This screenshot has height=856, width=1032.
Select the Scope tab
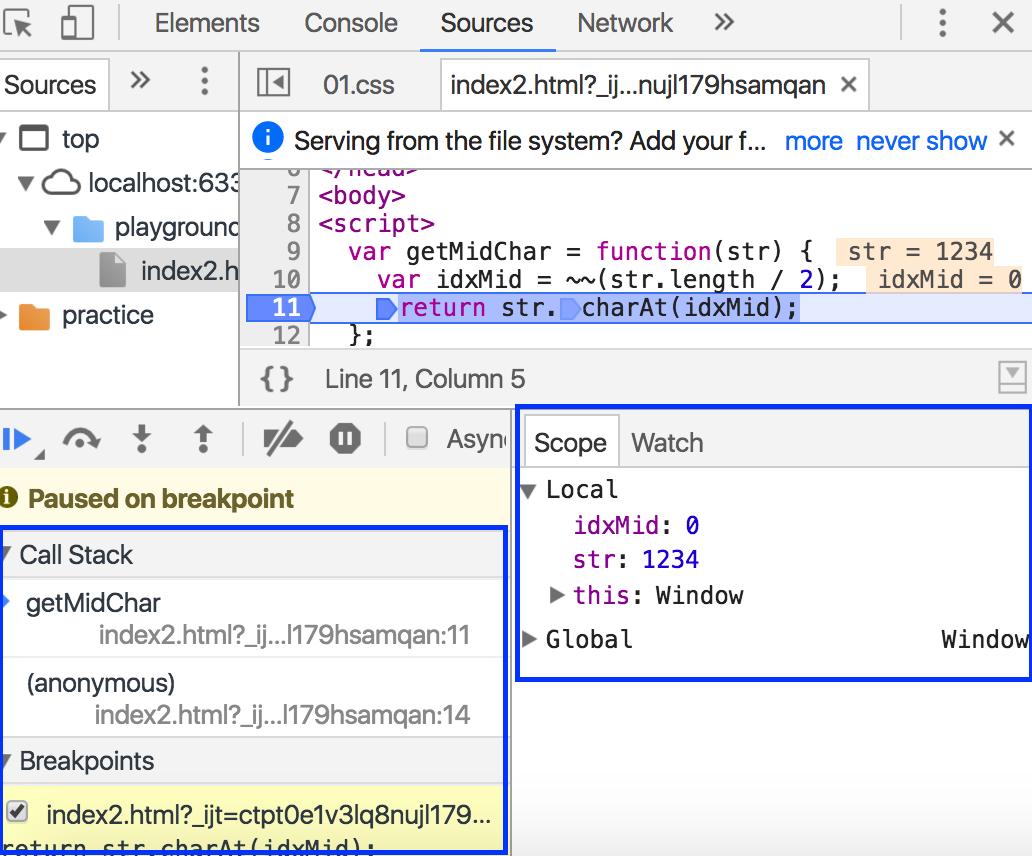click(x=571, y=443)
